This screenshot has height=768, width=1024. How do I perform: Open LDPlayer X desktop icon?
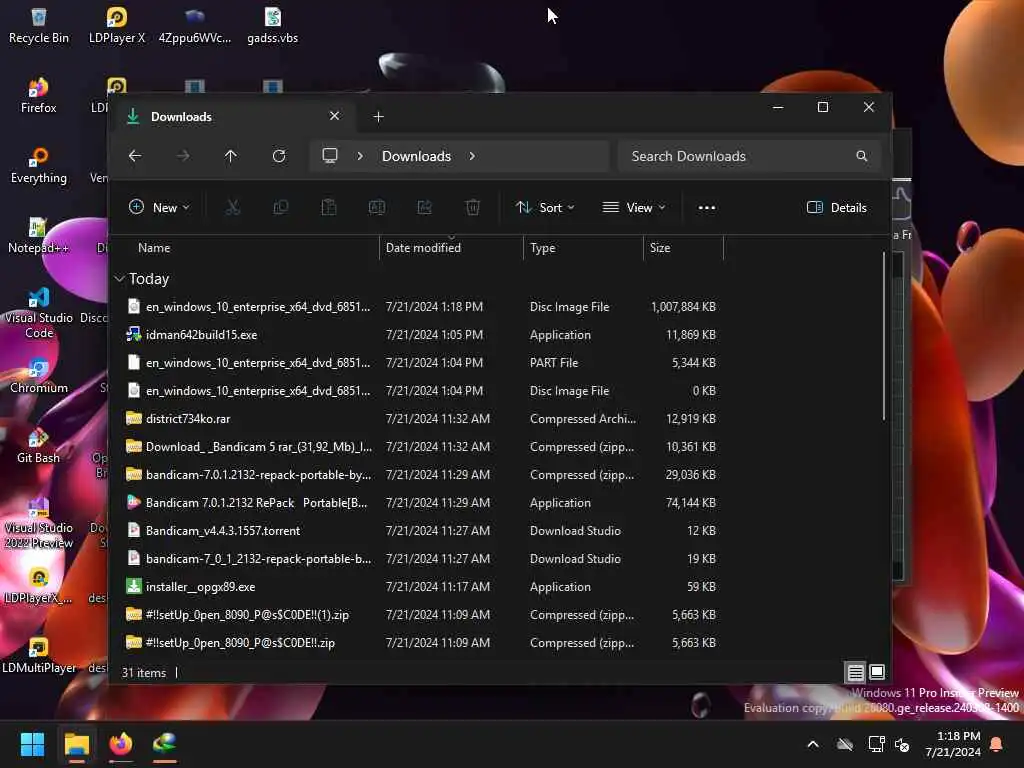pyautogui.click(x=117, y=25)
